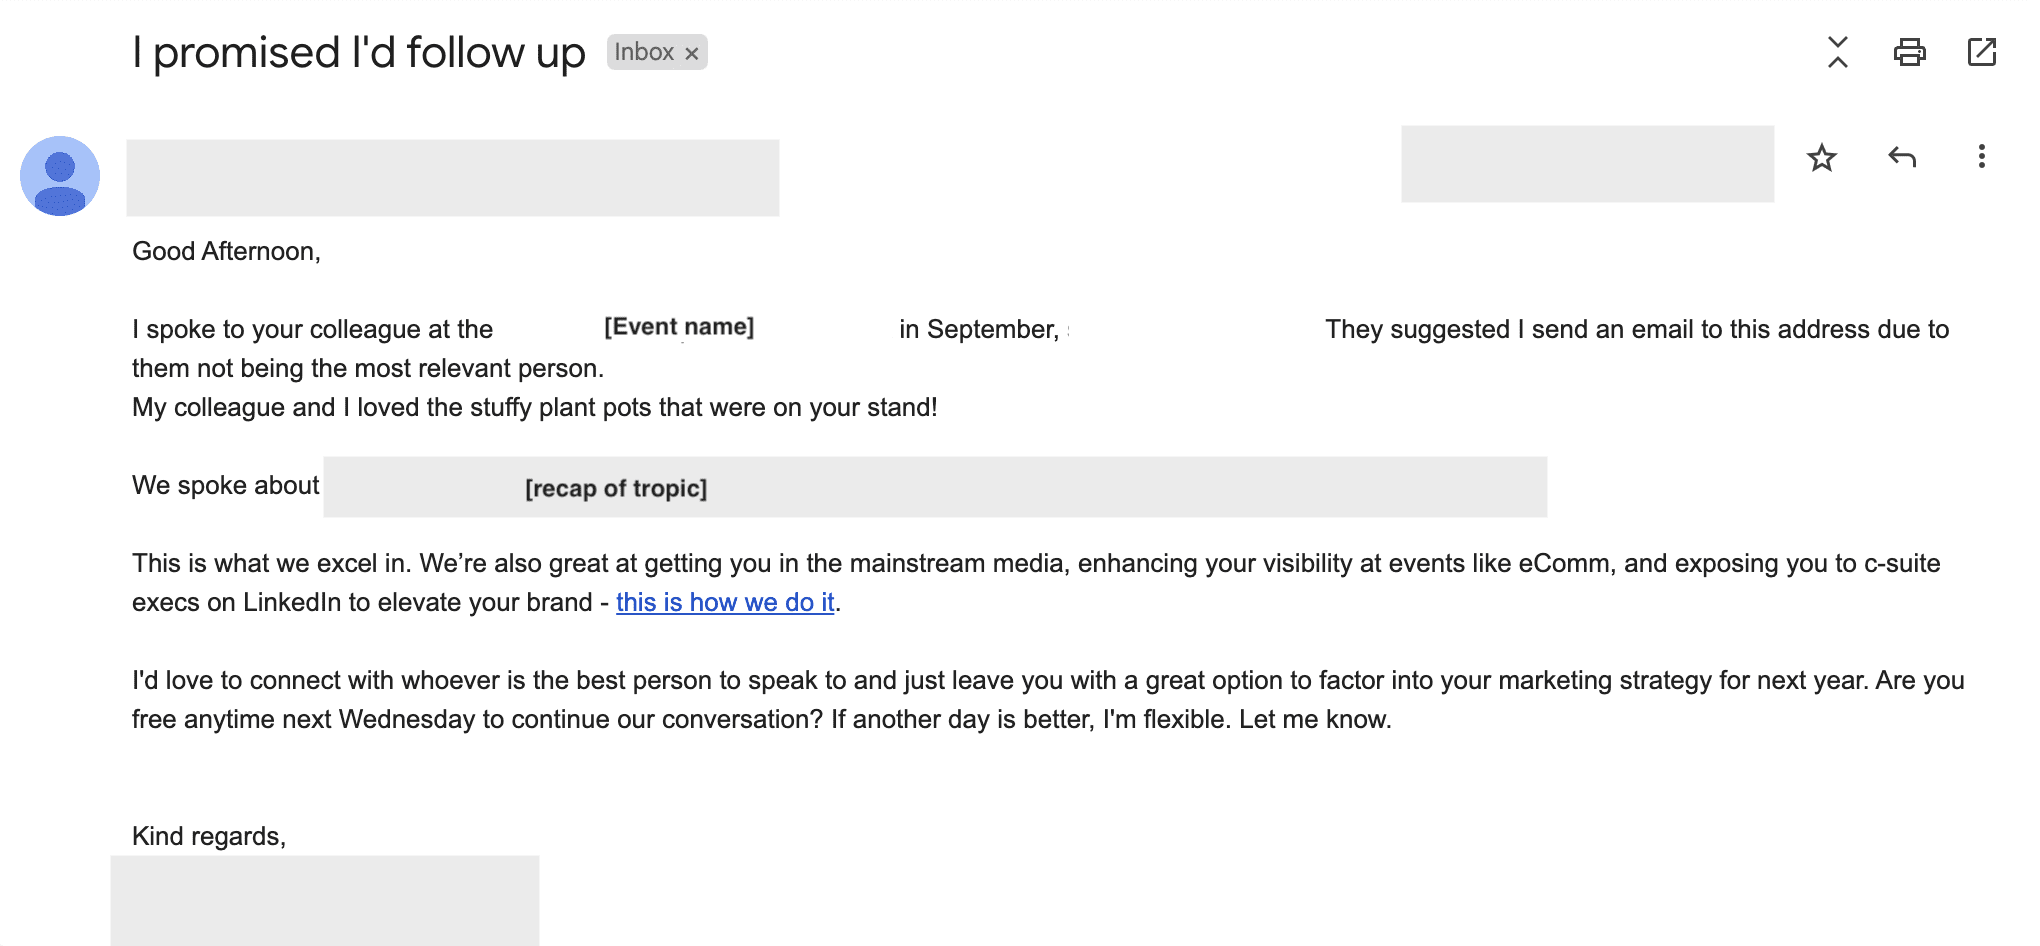Click the subject "I promised I'd follow up"
This screenshot has width=2040, height=946.
point(358,52)
